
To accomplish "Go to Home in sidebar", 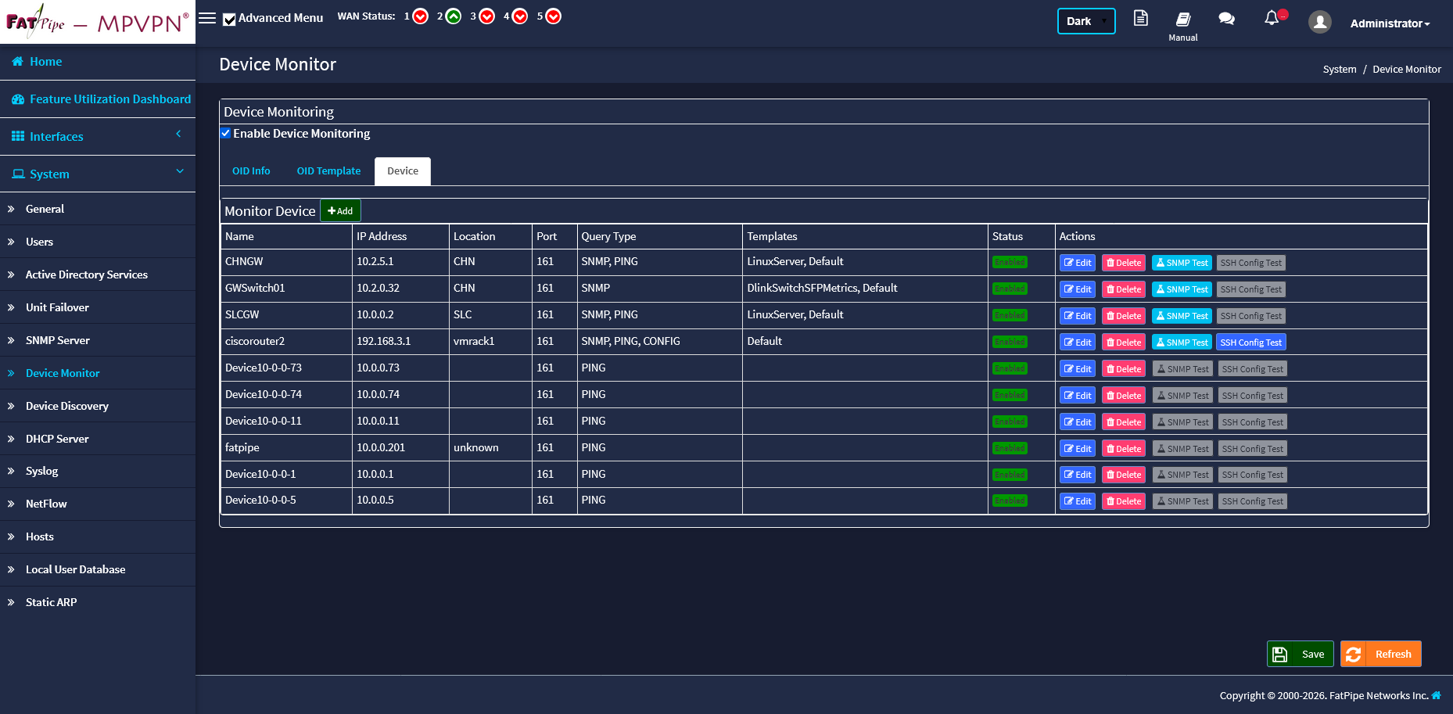I will coord(97,61).
